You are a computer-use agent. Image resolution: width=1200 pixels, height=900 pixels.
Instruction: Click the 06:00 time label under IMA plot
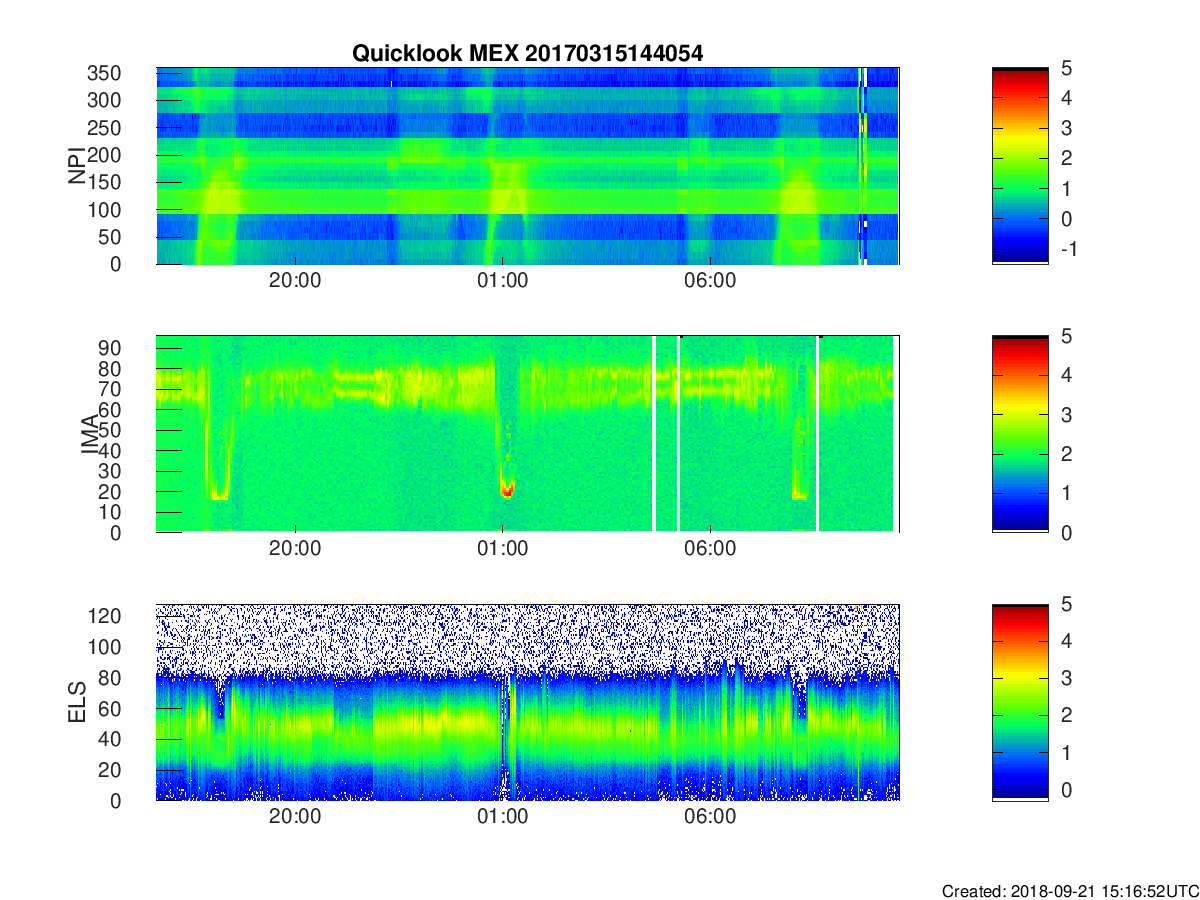tap(710, 549)
